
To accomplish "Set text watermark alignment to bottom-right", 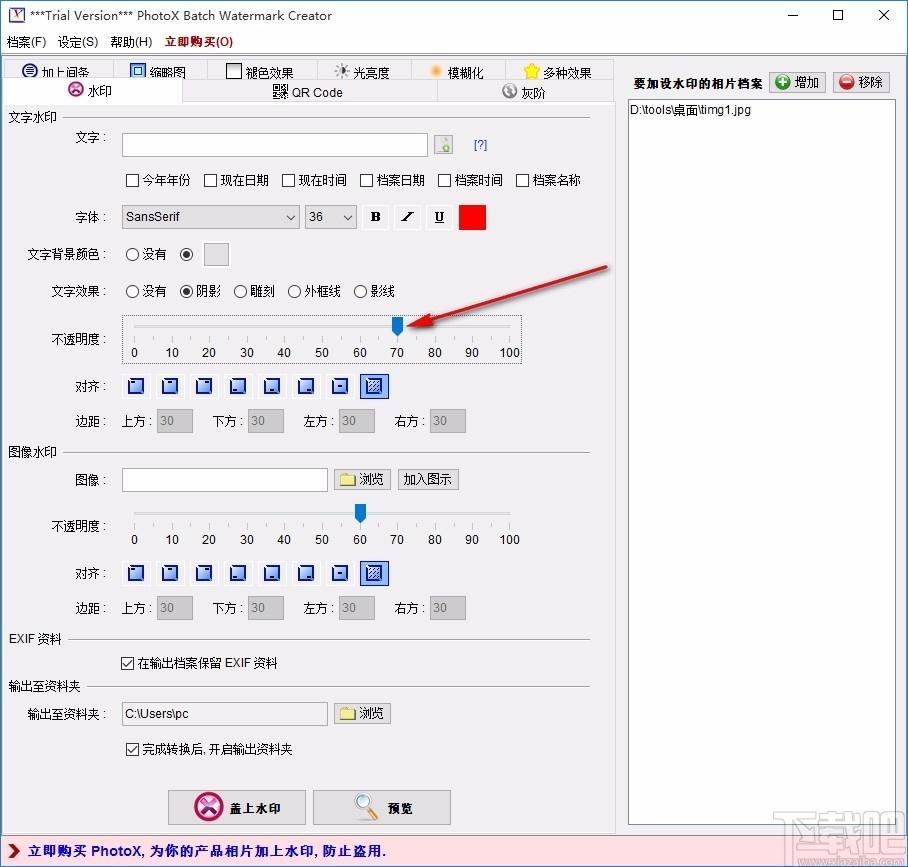I will [x=306, y=386].
